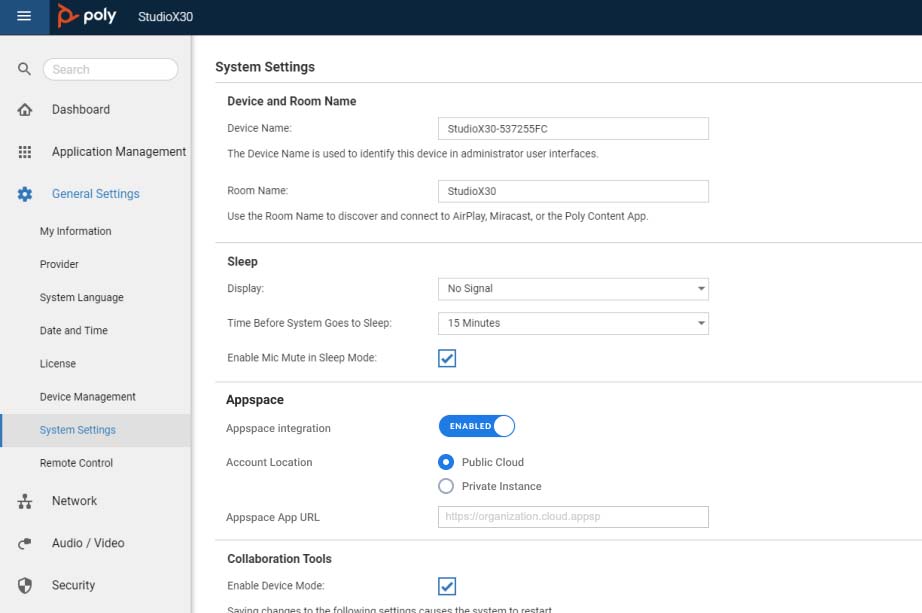
Task: Select Private Instance account location
Action: 446,486
